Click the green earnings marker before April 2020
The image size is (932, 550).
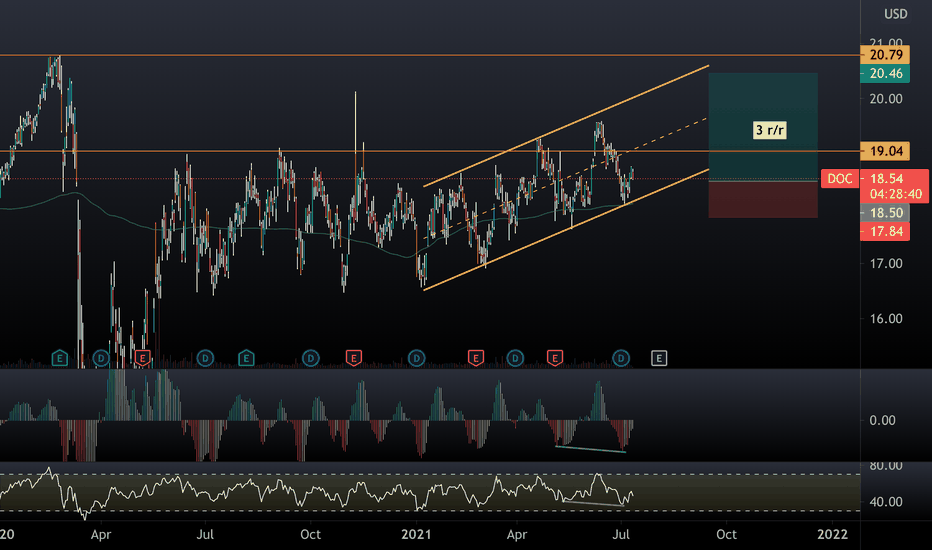pyautogui.click(x=59, y=358)
